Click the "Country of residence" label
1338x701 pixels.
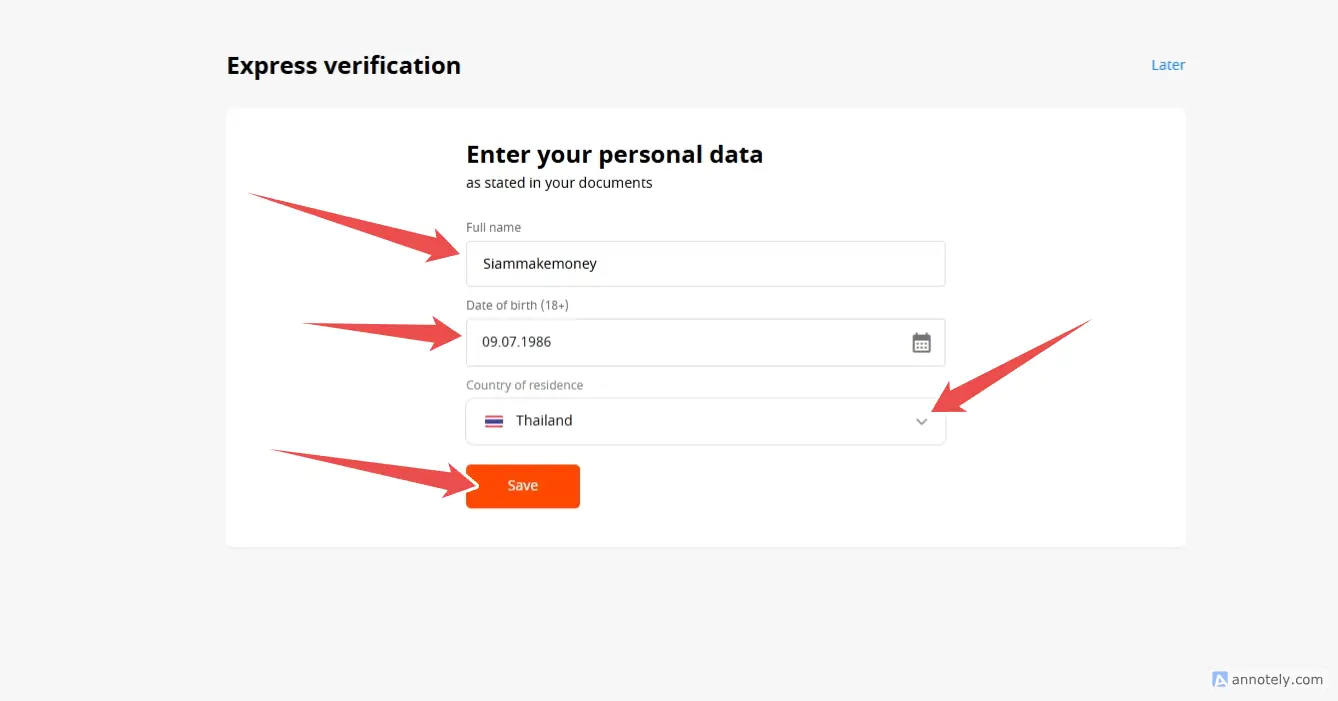[x=524, y=385]
